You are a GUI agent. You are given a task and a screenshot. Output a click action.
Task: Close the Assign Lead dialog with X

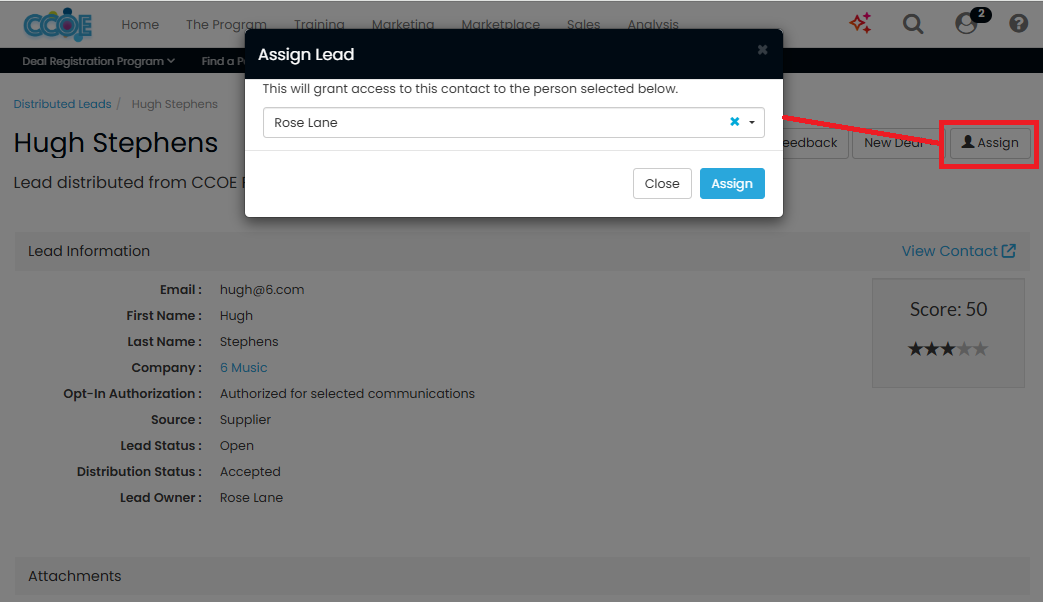point(762,50)
